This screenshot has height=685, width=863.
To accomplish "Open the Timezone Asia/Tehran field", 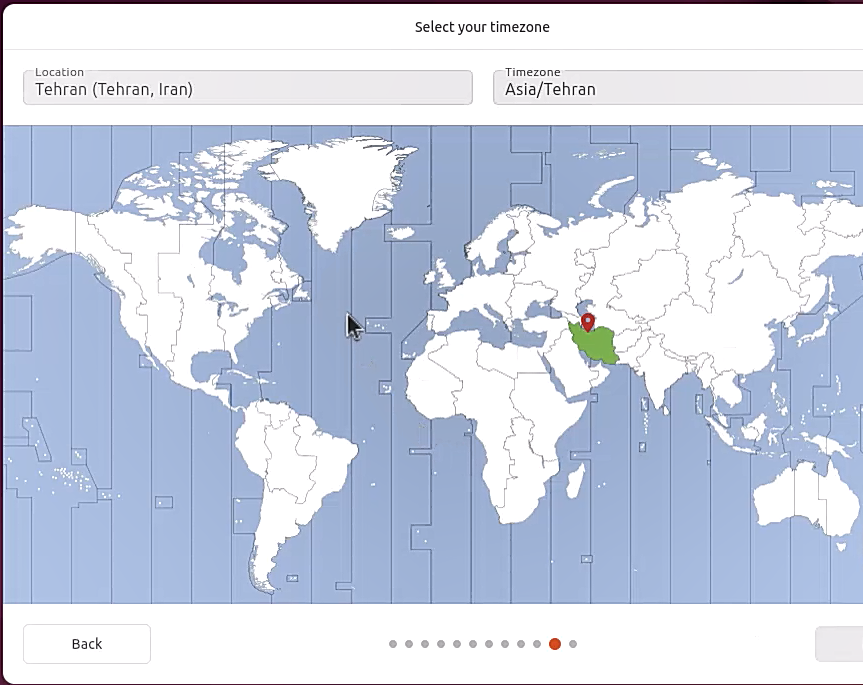I will tap(678, 88).
